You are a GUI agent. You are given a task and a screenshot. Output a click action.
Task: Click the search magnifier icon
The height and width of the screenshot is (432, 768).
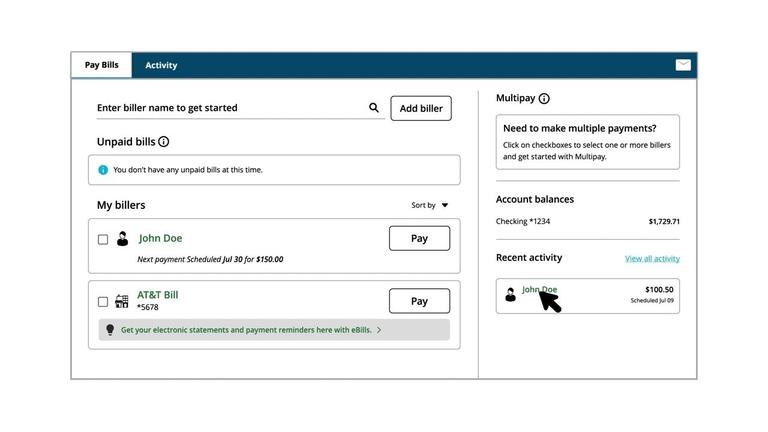(374, 107)
